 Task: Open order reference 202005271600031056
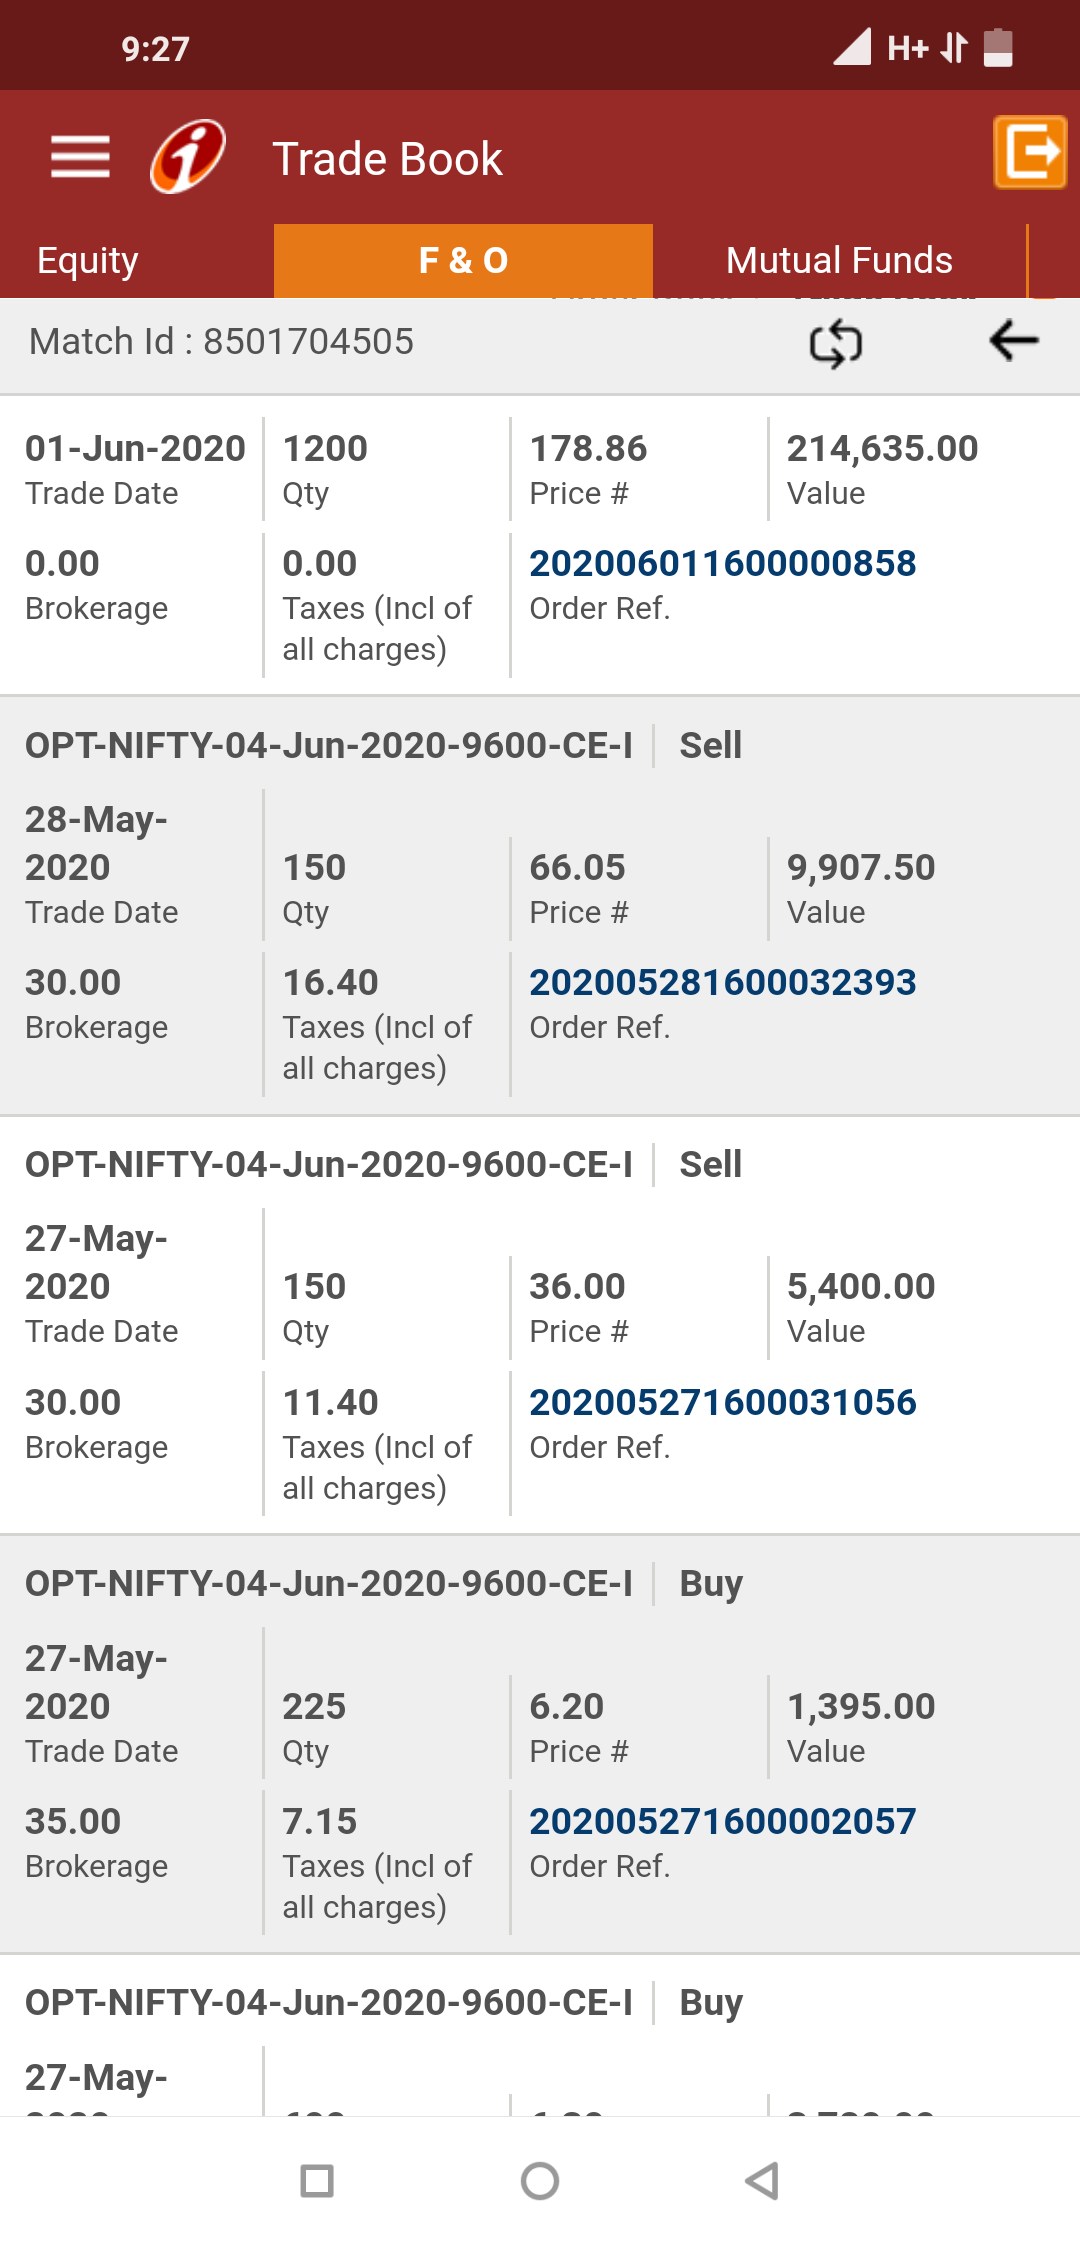pyautogui.click(x=722, y=1402)
